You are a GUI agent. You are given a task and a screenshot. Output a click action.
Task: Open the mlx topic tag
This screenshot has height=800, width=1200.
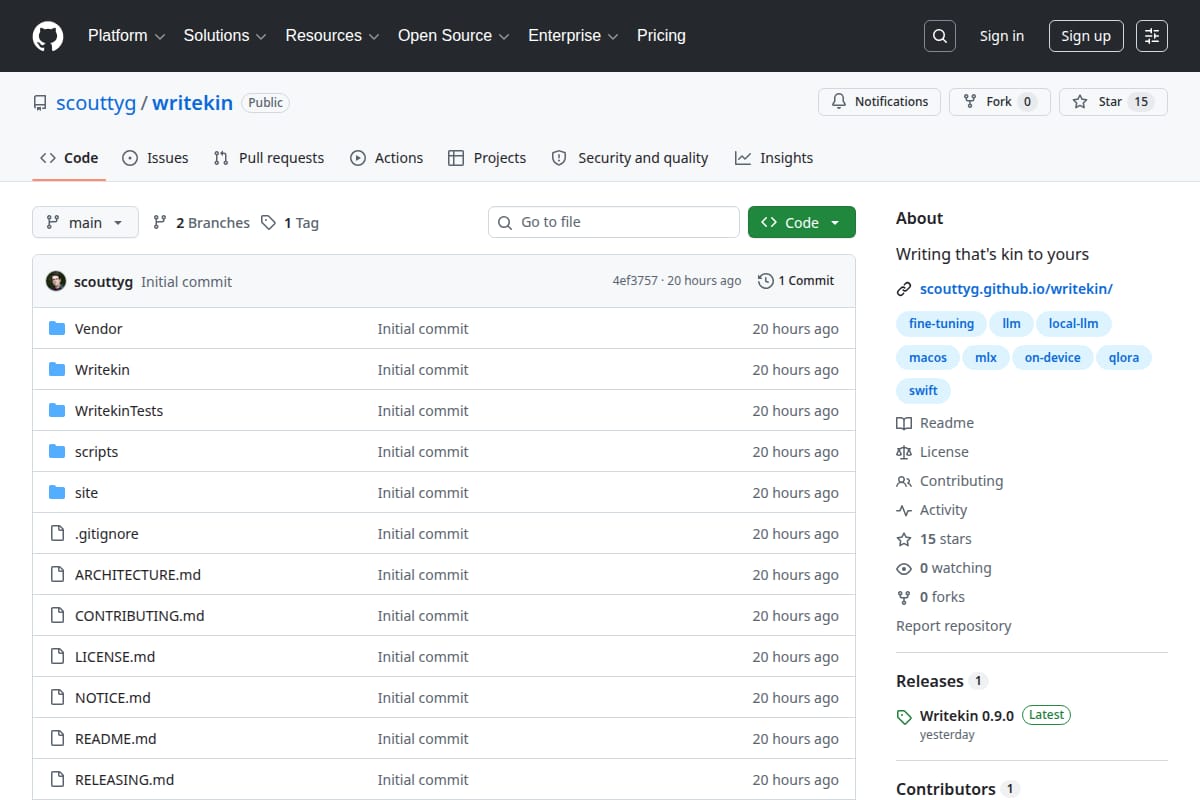pyautogui.click(x=986, y=358)
